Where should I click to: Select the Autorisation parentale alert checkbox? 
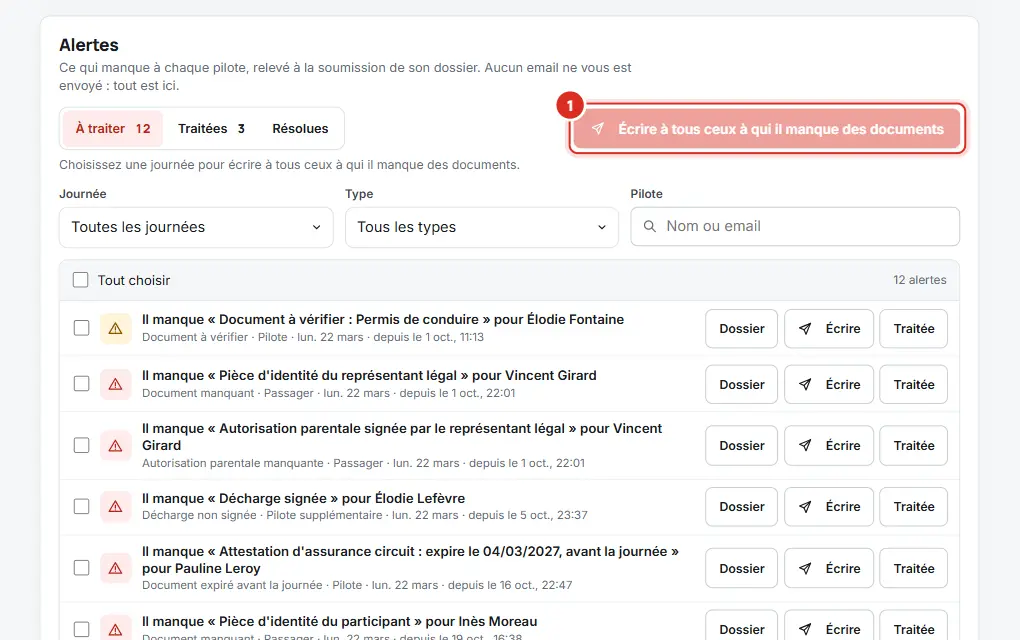[x=81, y=445]
